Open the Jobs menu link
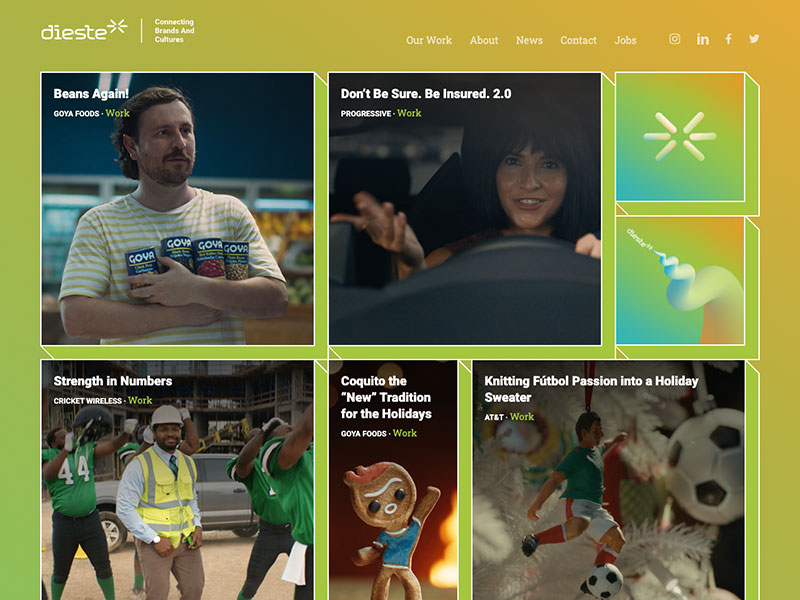800x600 pixels. click(x=625, y=40)
